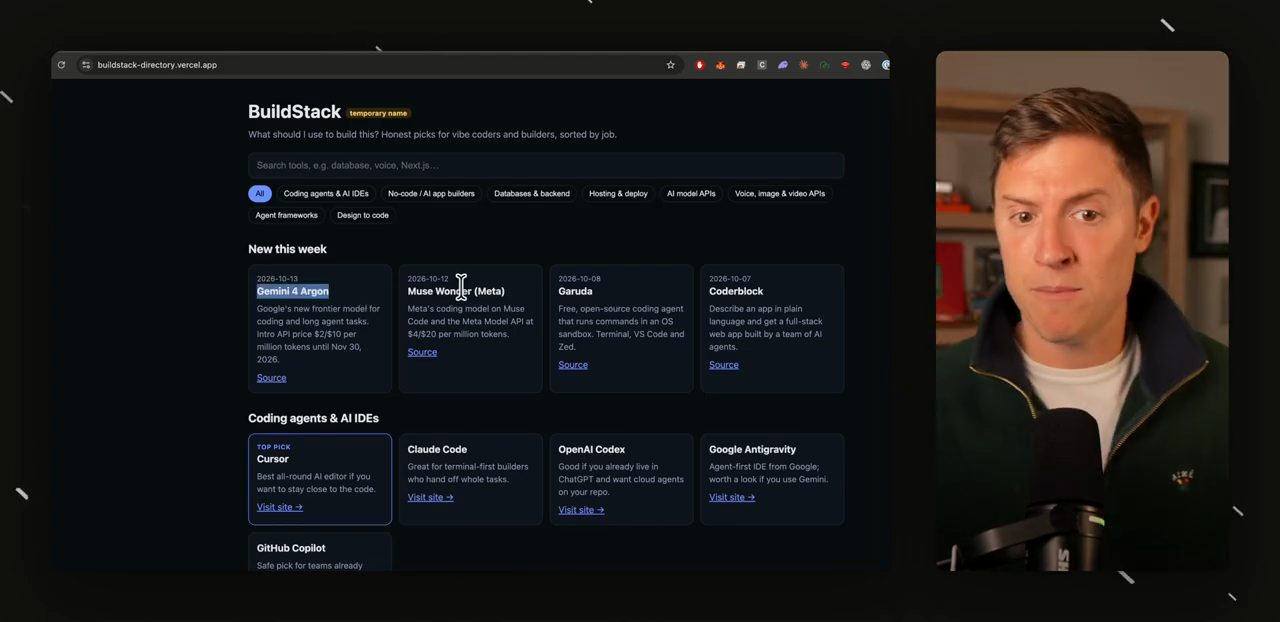The width and height of the screenshot is (1280, 622).
Task: Click the 'temporary name' badge
Action: tap(378, 113)
